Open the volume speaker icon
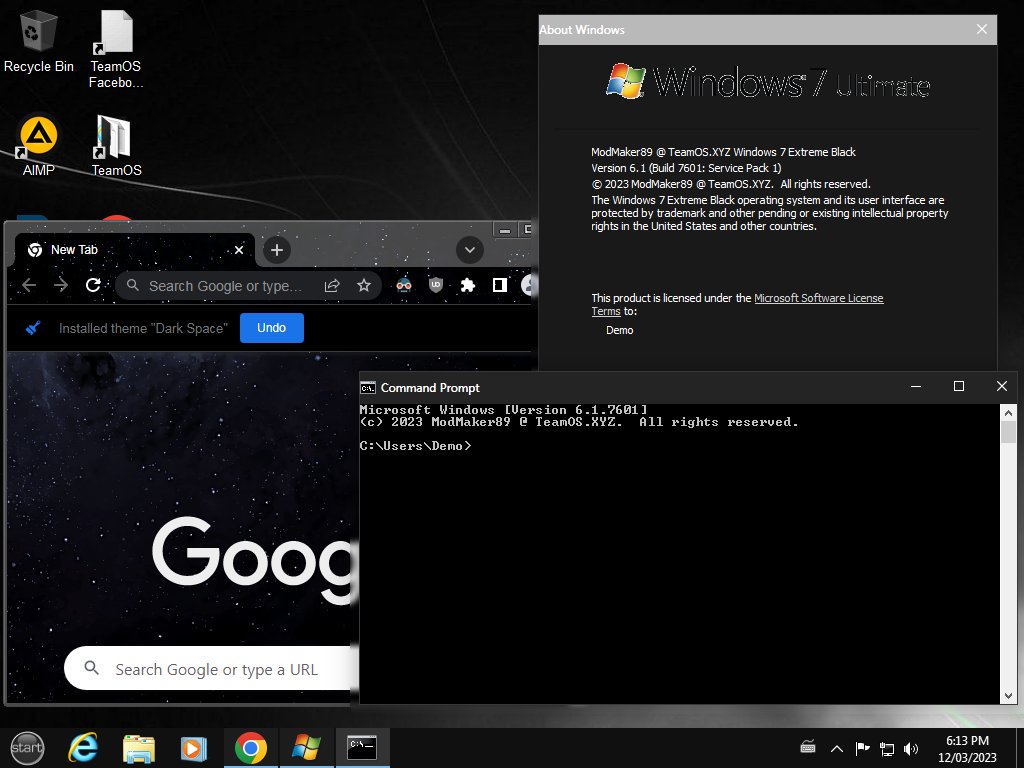This screenshot has width=1024, height=768. 910,748
